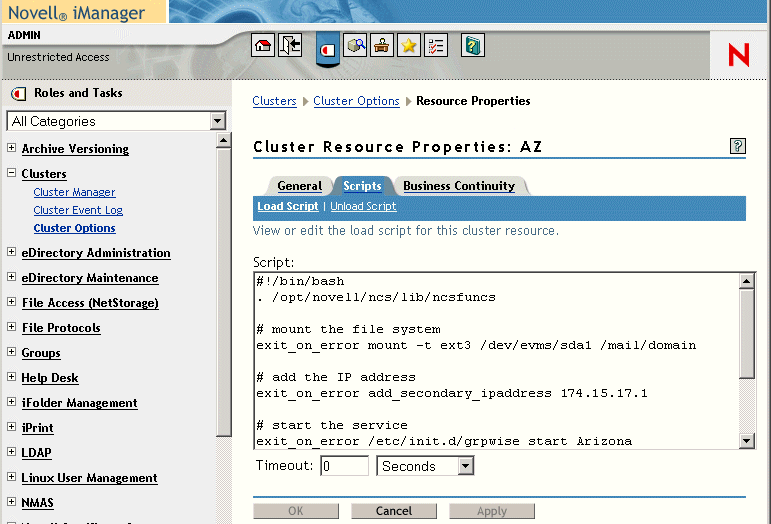Expand the eDirectory Administration category
Image resolution: width=771 pixels, height=524 pixels.
12,253
